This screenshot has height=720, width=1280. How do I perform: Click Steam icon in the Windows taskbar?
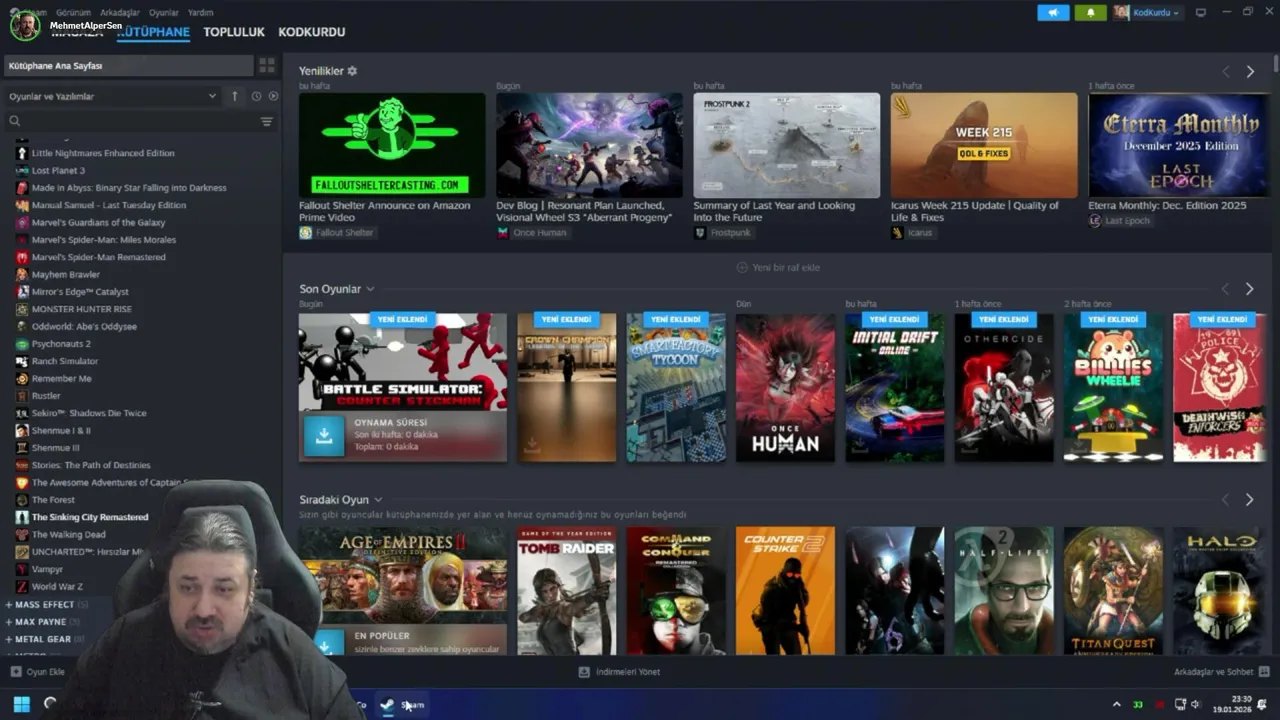click(x=387, y=704)
